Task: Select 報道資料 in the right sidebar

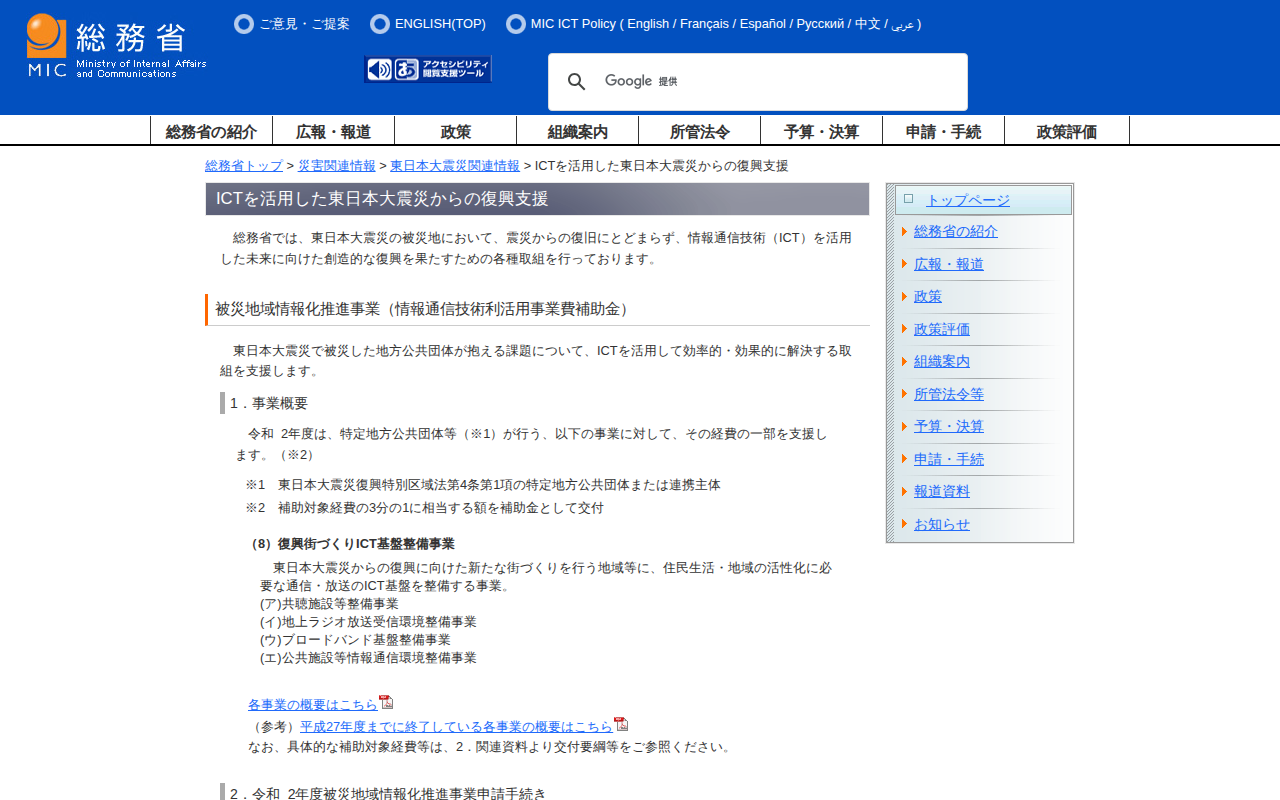Action: [941, 491]
